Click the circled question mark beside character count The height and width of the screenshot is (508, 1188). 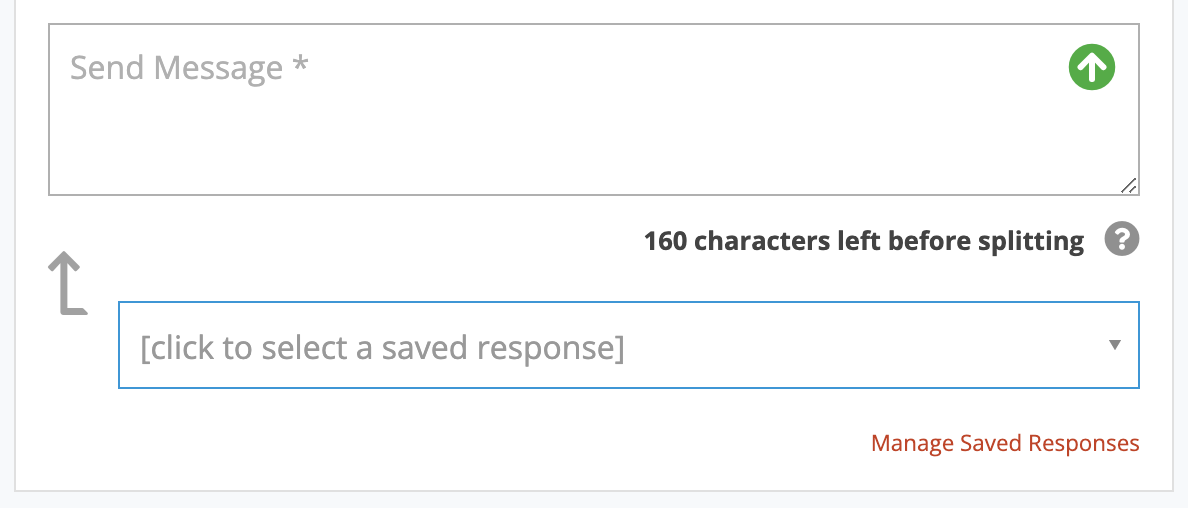(1121, 240)
